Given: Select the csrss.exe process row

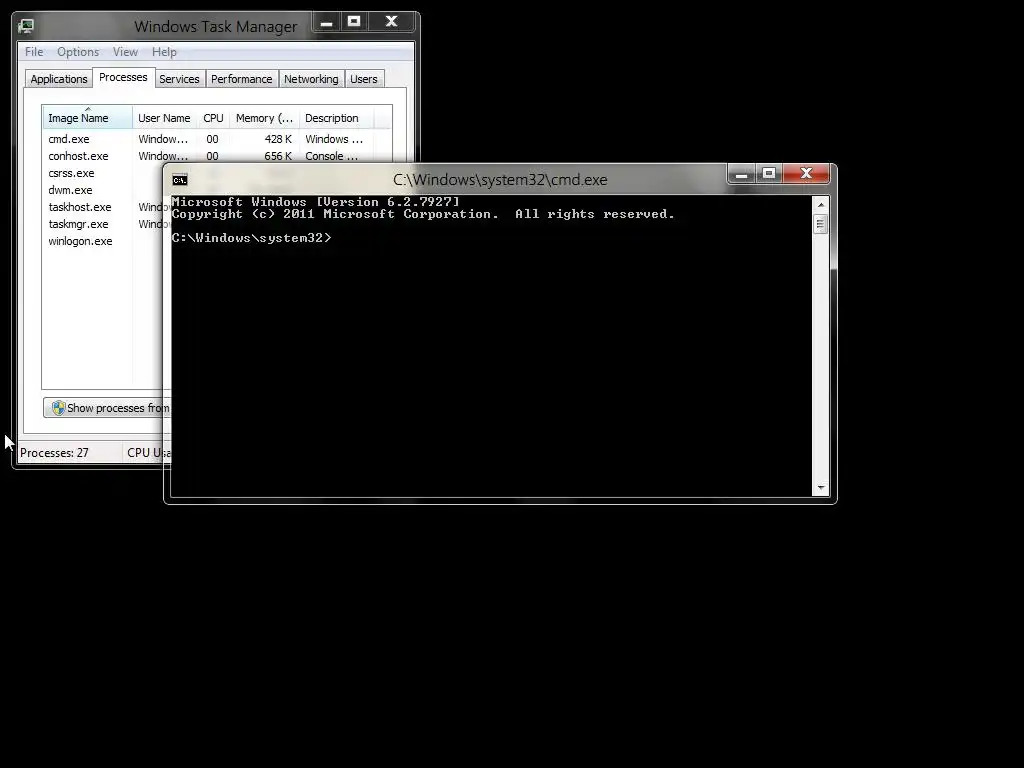Looking at the screenshot, I should [x=103, y=173].
